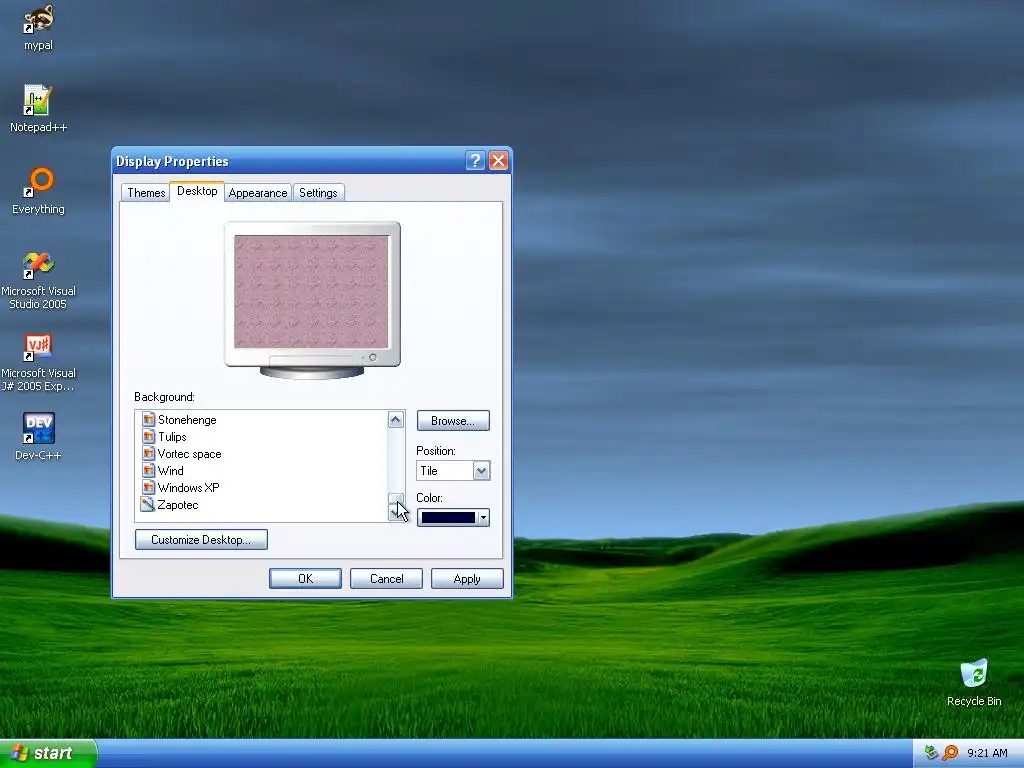The image size is (1024, 768).
Task: Switch to the Themes tab
Action: [x=146, y=193]
